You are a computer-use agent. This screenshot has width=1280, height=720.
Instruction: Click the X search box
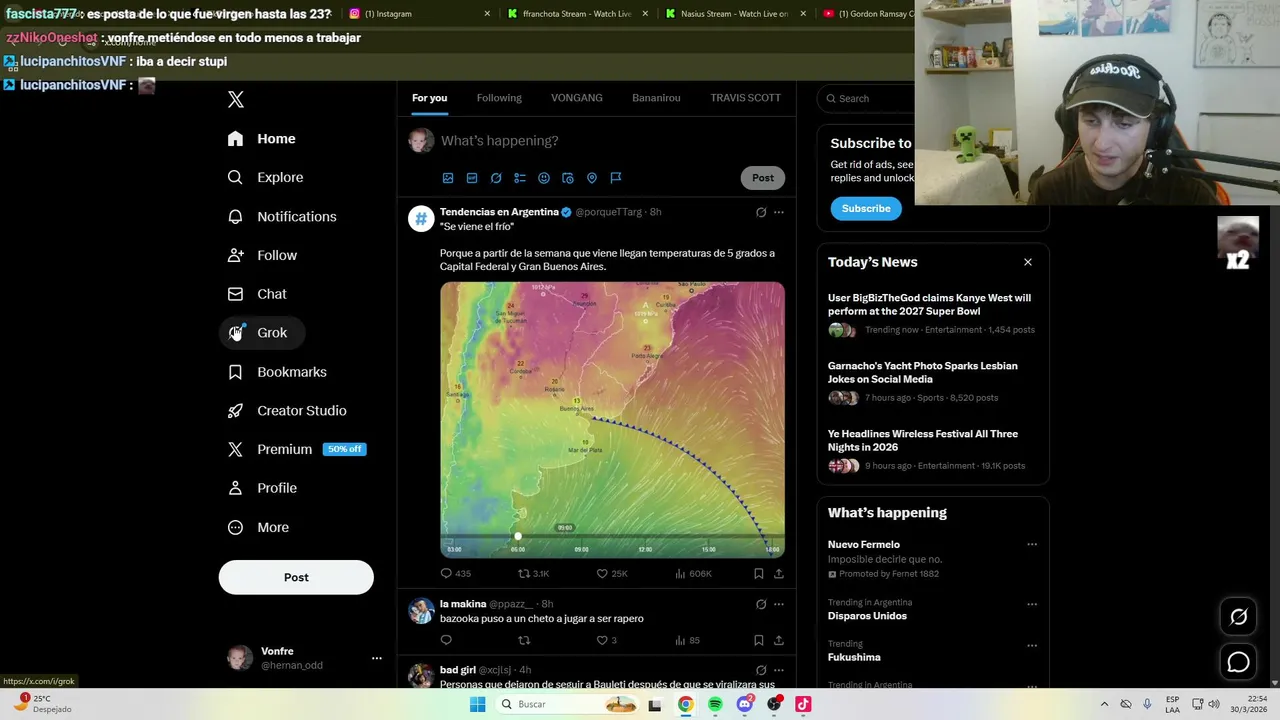click(x=868, y=98)
